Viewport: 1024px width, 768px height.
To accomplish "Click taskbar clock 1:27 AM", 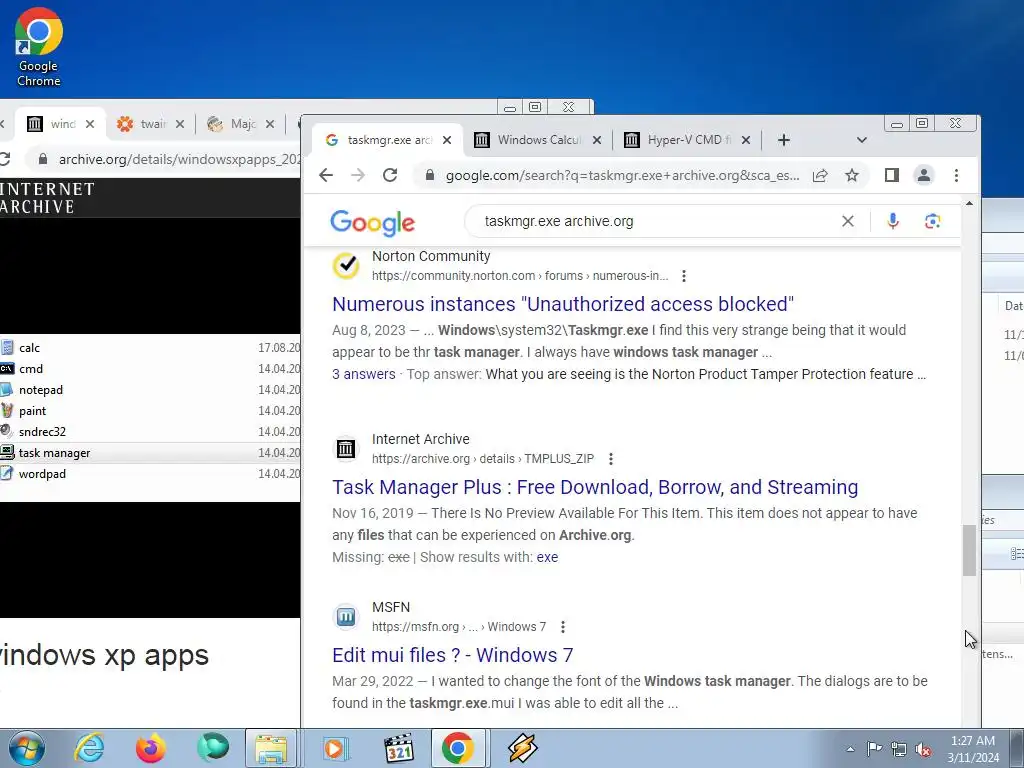I will tap(973, 749).
